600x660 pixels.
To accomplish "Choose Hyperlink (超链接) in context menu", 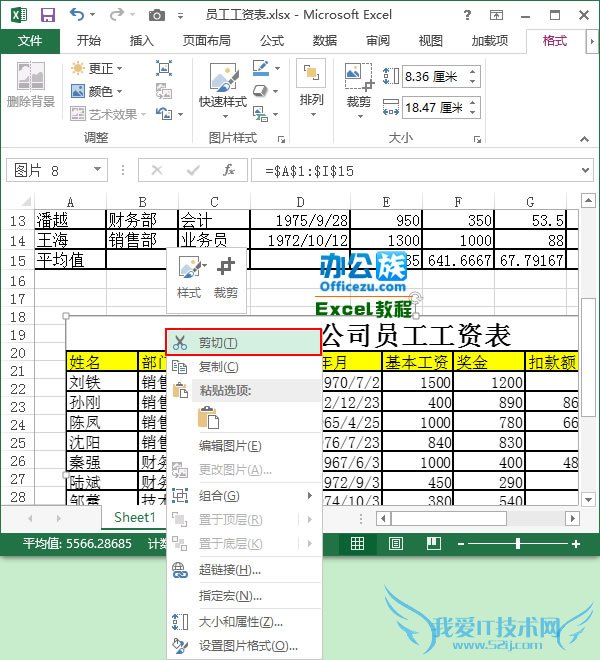I will point(243,570).
